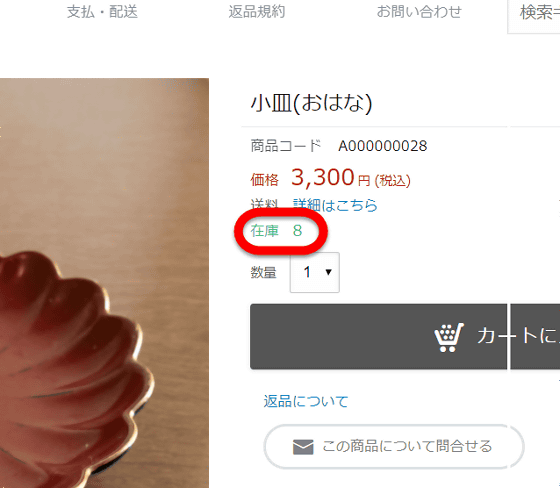Open the 返品規約 menu item
The image size is (560, 488).
(257, 12)
